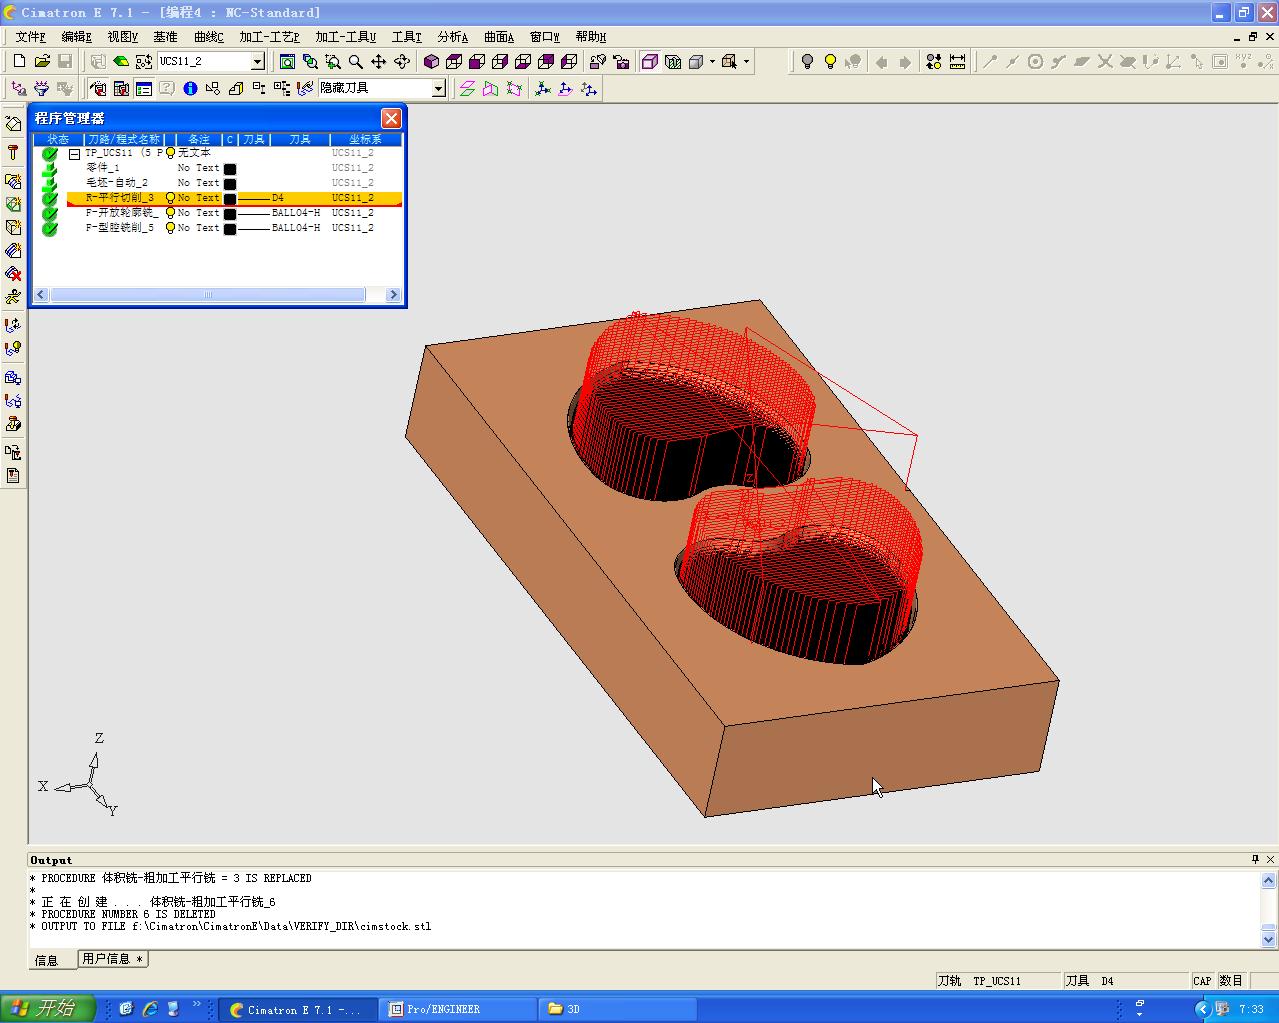Click the hammer tool icon in left sidebar

13,152
